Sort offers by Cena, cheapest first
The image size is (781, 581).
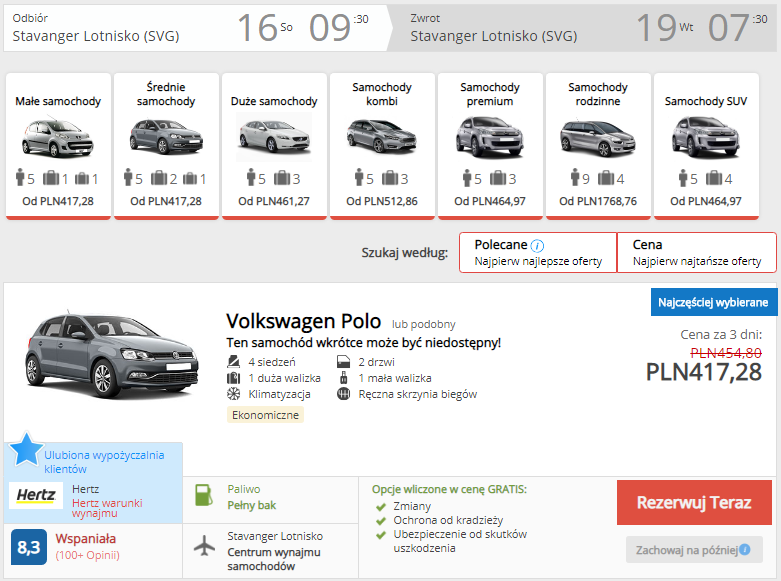(696, 252)
